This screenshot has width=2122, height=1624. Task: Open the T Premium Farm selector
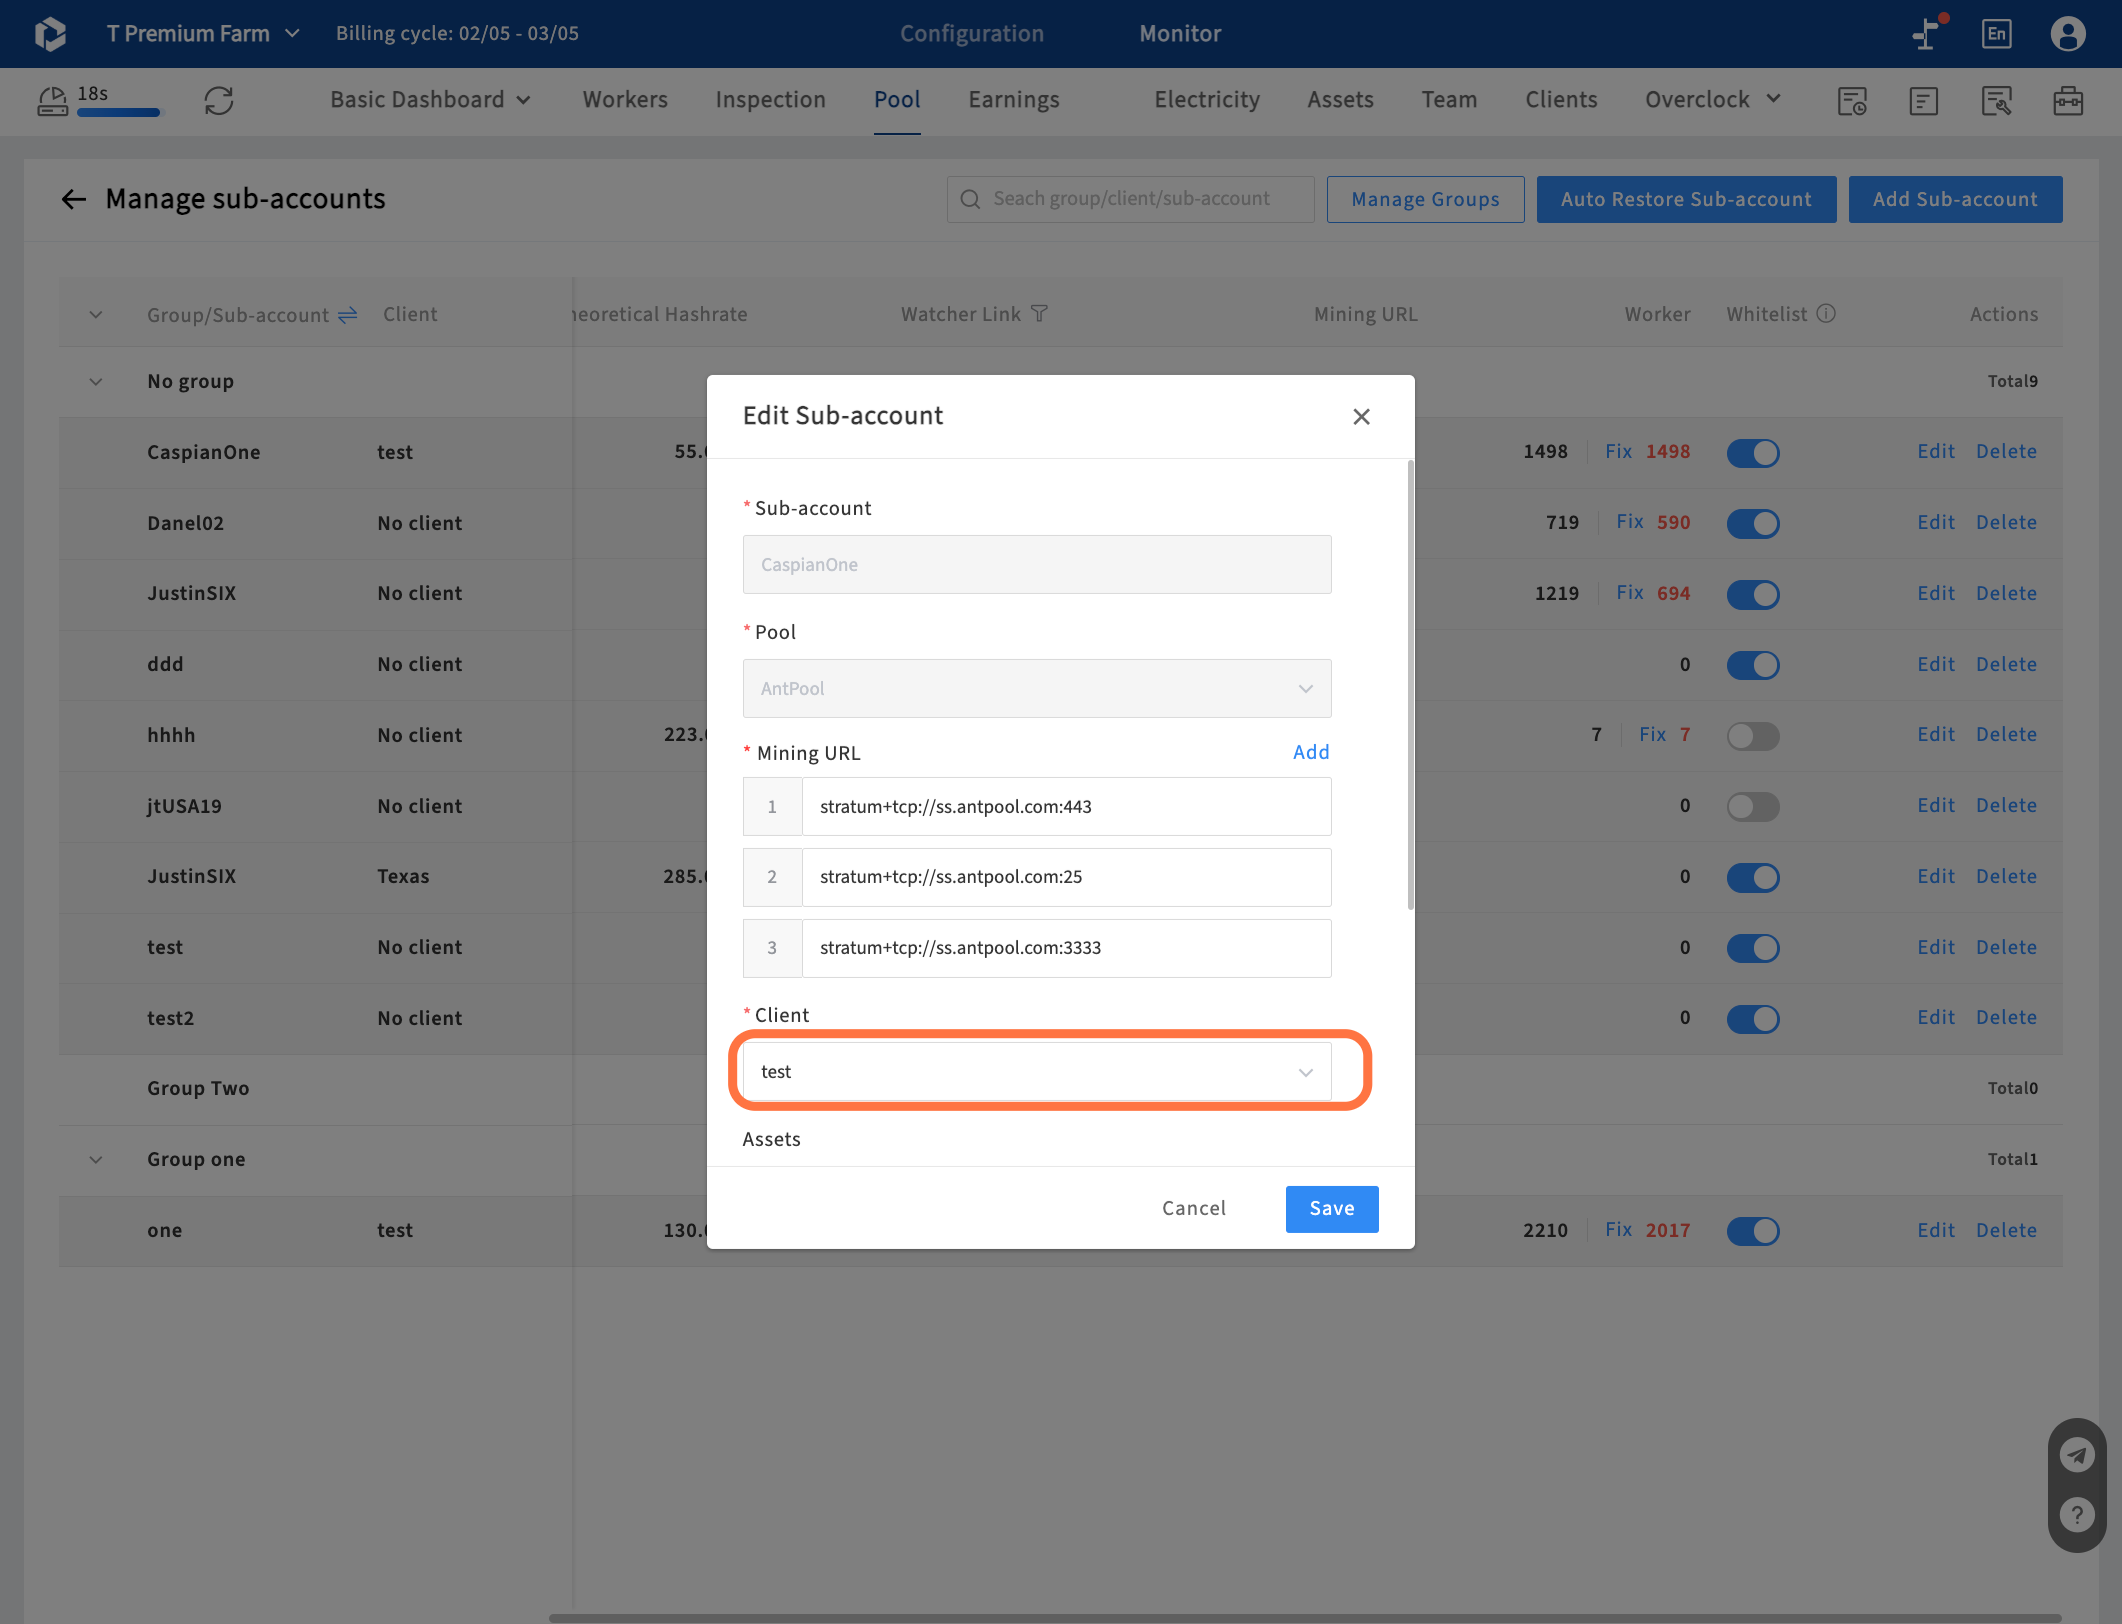pos(203,33)
